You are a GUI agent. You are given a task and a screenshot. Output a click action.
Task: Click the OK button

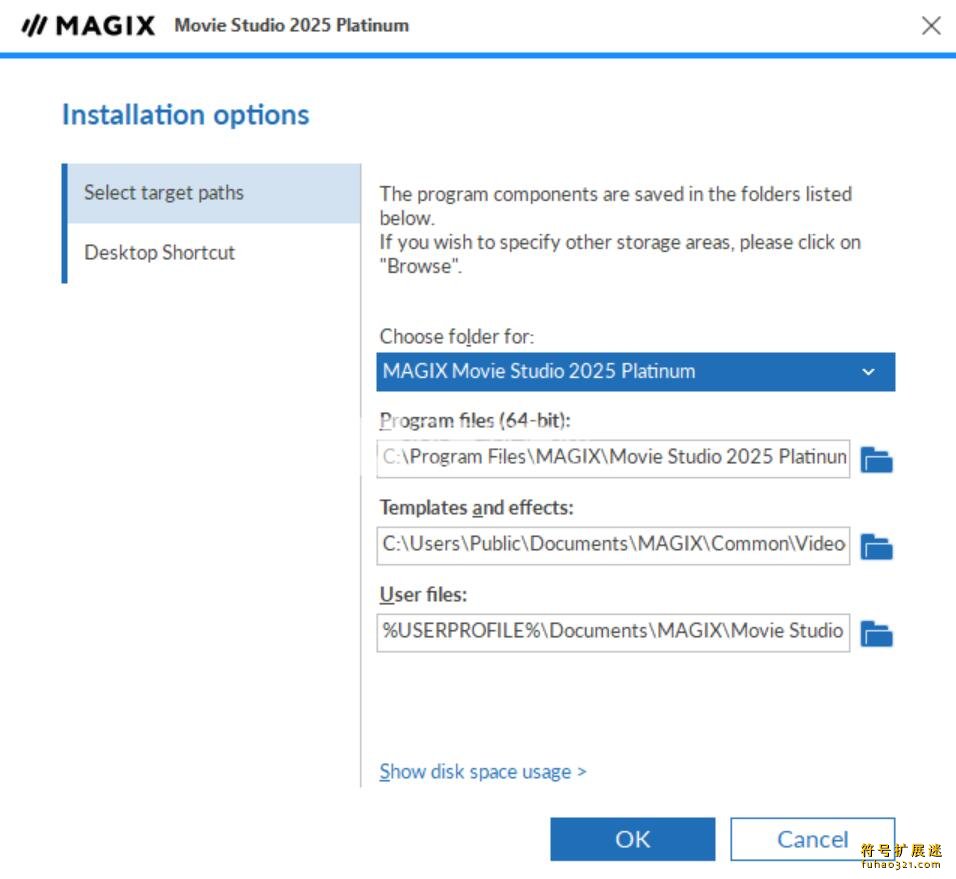[632, 839]
